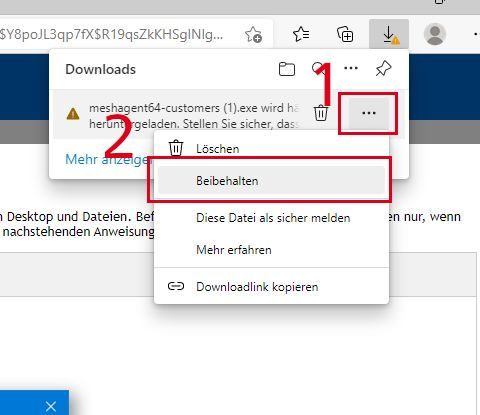
Task: Click the meshagent64-customers (1).exe download text
Action: pos(194,116)
